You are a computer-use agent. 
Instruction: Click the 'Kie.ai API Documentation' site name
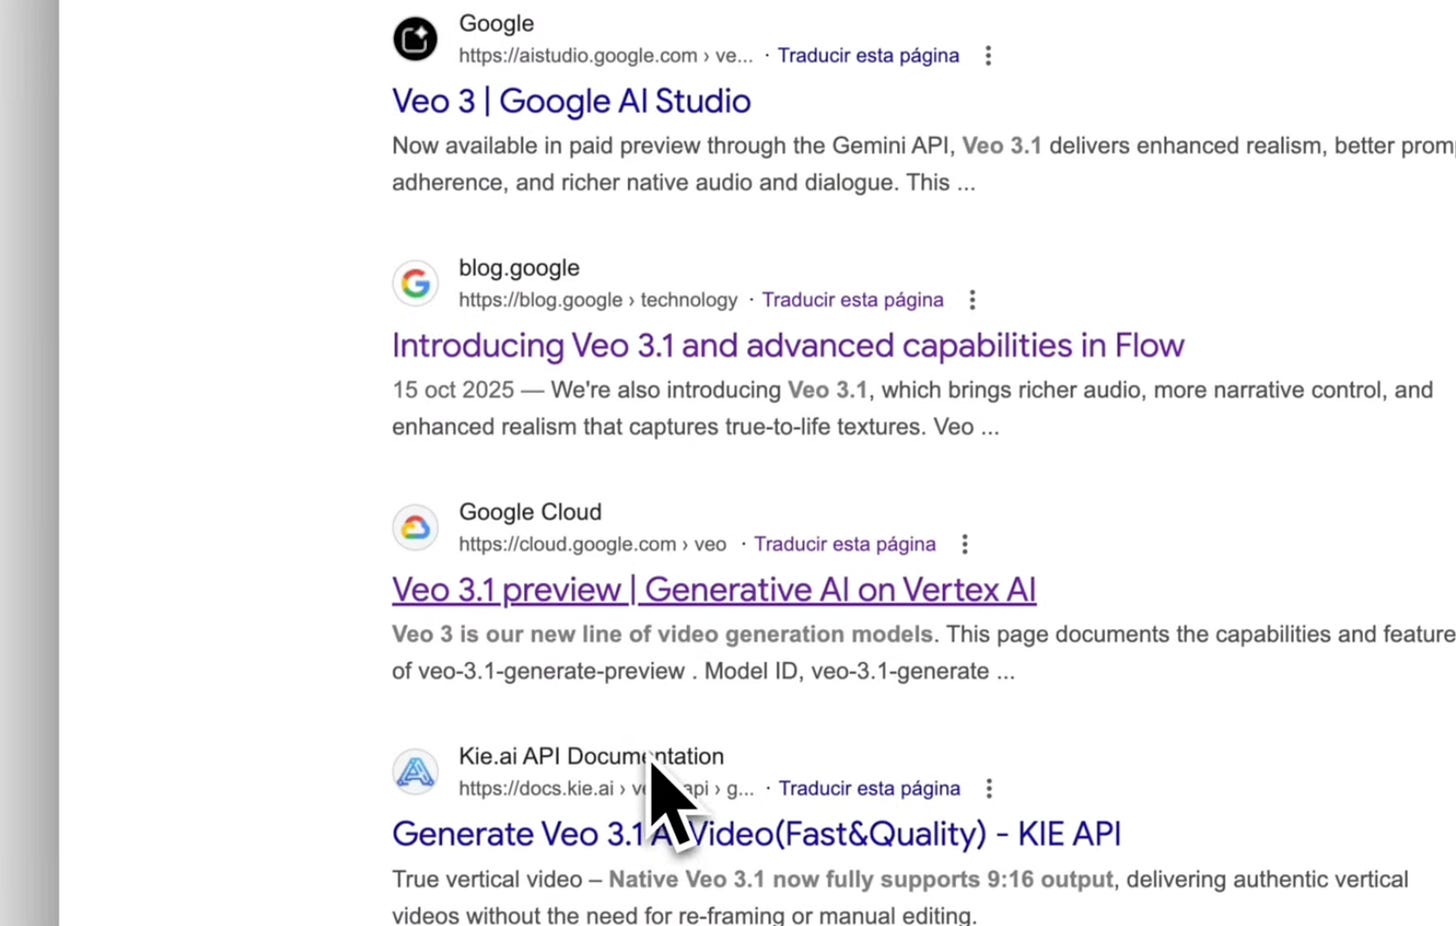[x=591, y=756]
